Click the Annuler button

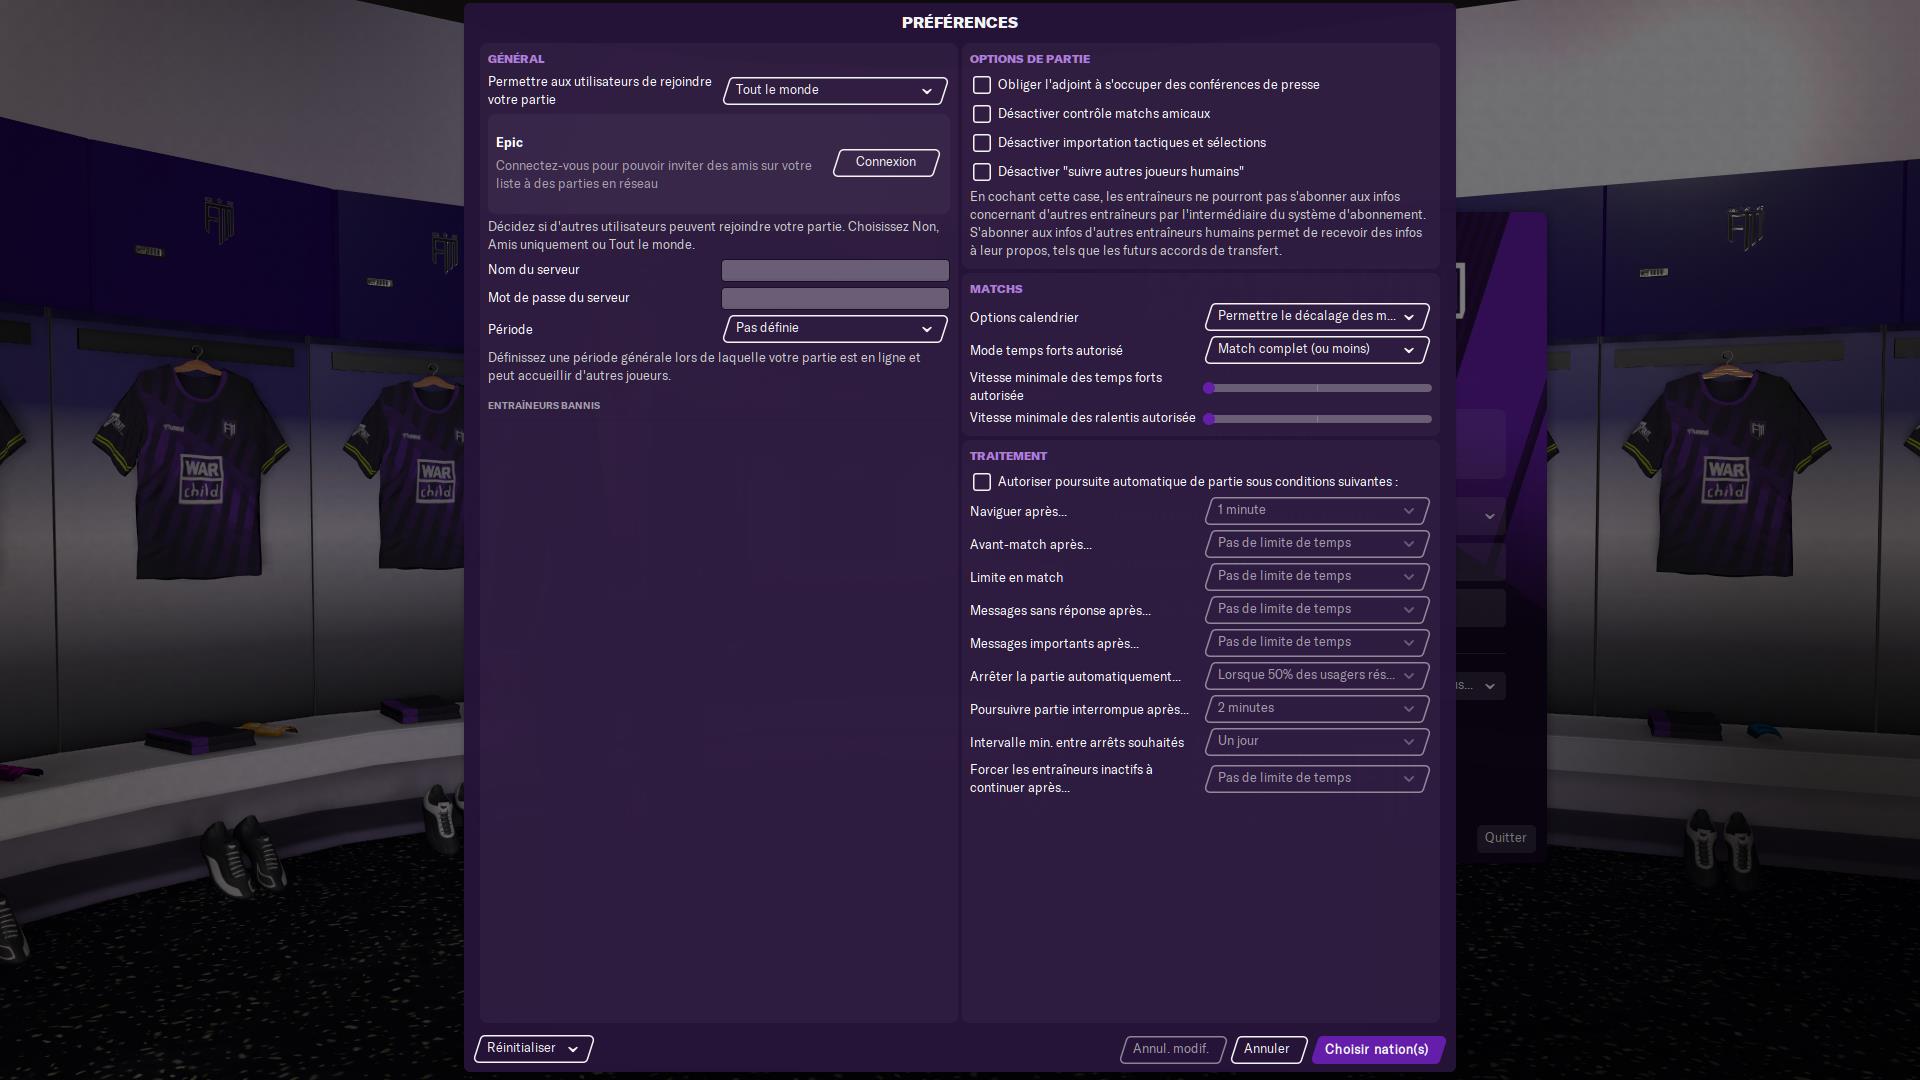[1267, 1049]
